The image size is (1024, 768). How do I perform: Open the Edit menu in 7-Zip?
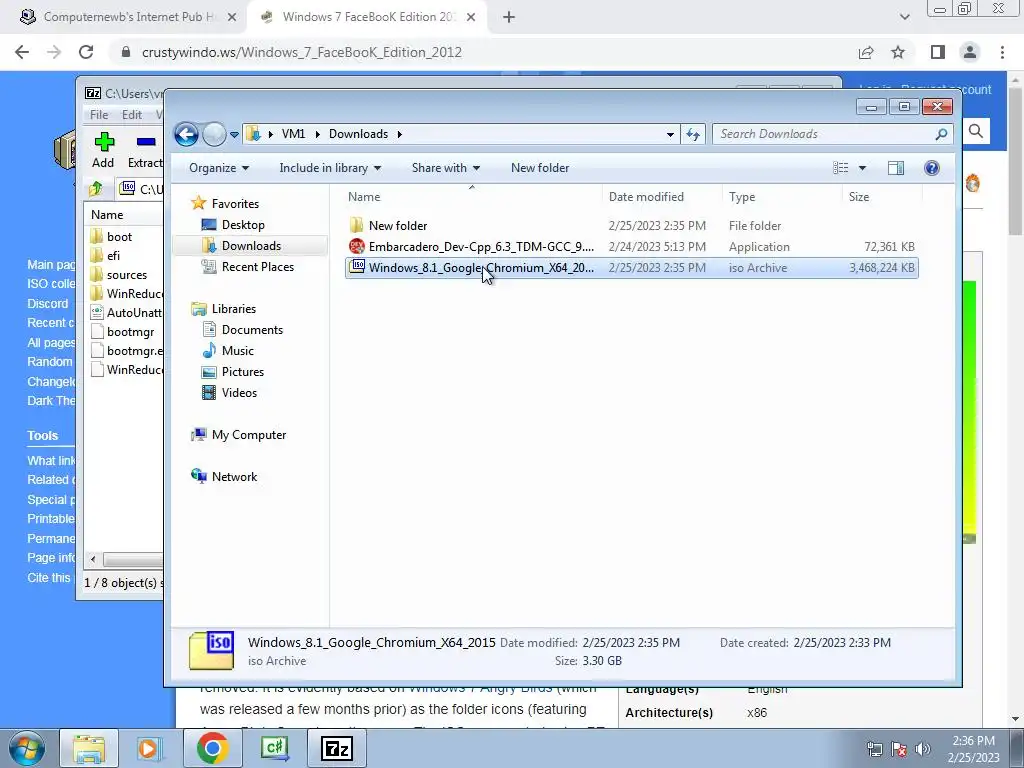coord(132,114)
